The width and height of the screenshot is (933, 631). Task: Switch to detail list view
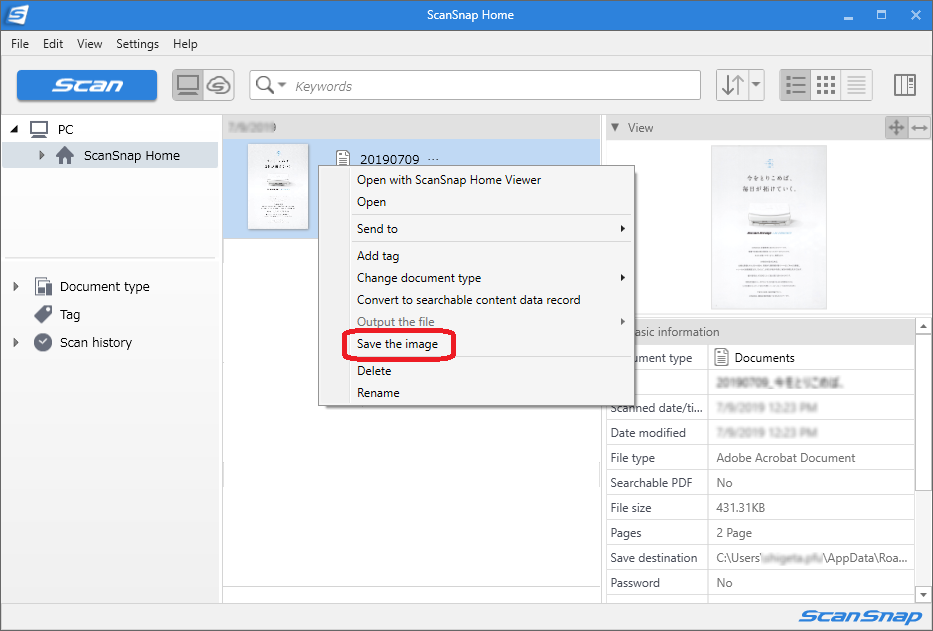(x=855, y=85)
